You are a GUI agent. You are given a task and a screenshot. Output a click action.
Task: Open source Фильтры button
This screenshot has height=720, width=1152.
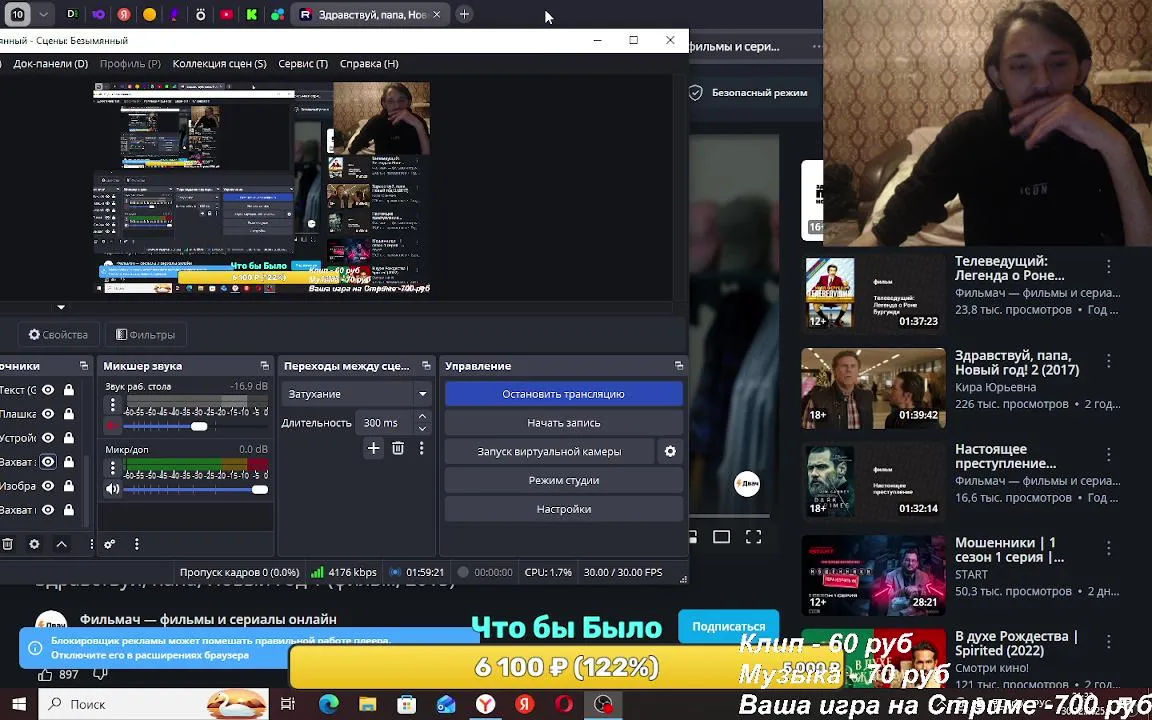(x=145, y=334)
